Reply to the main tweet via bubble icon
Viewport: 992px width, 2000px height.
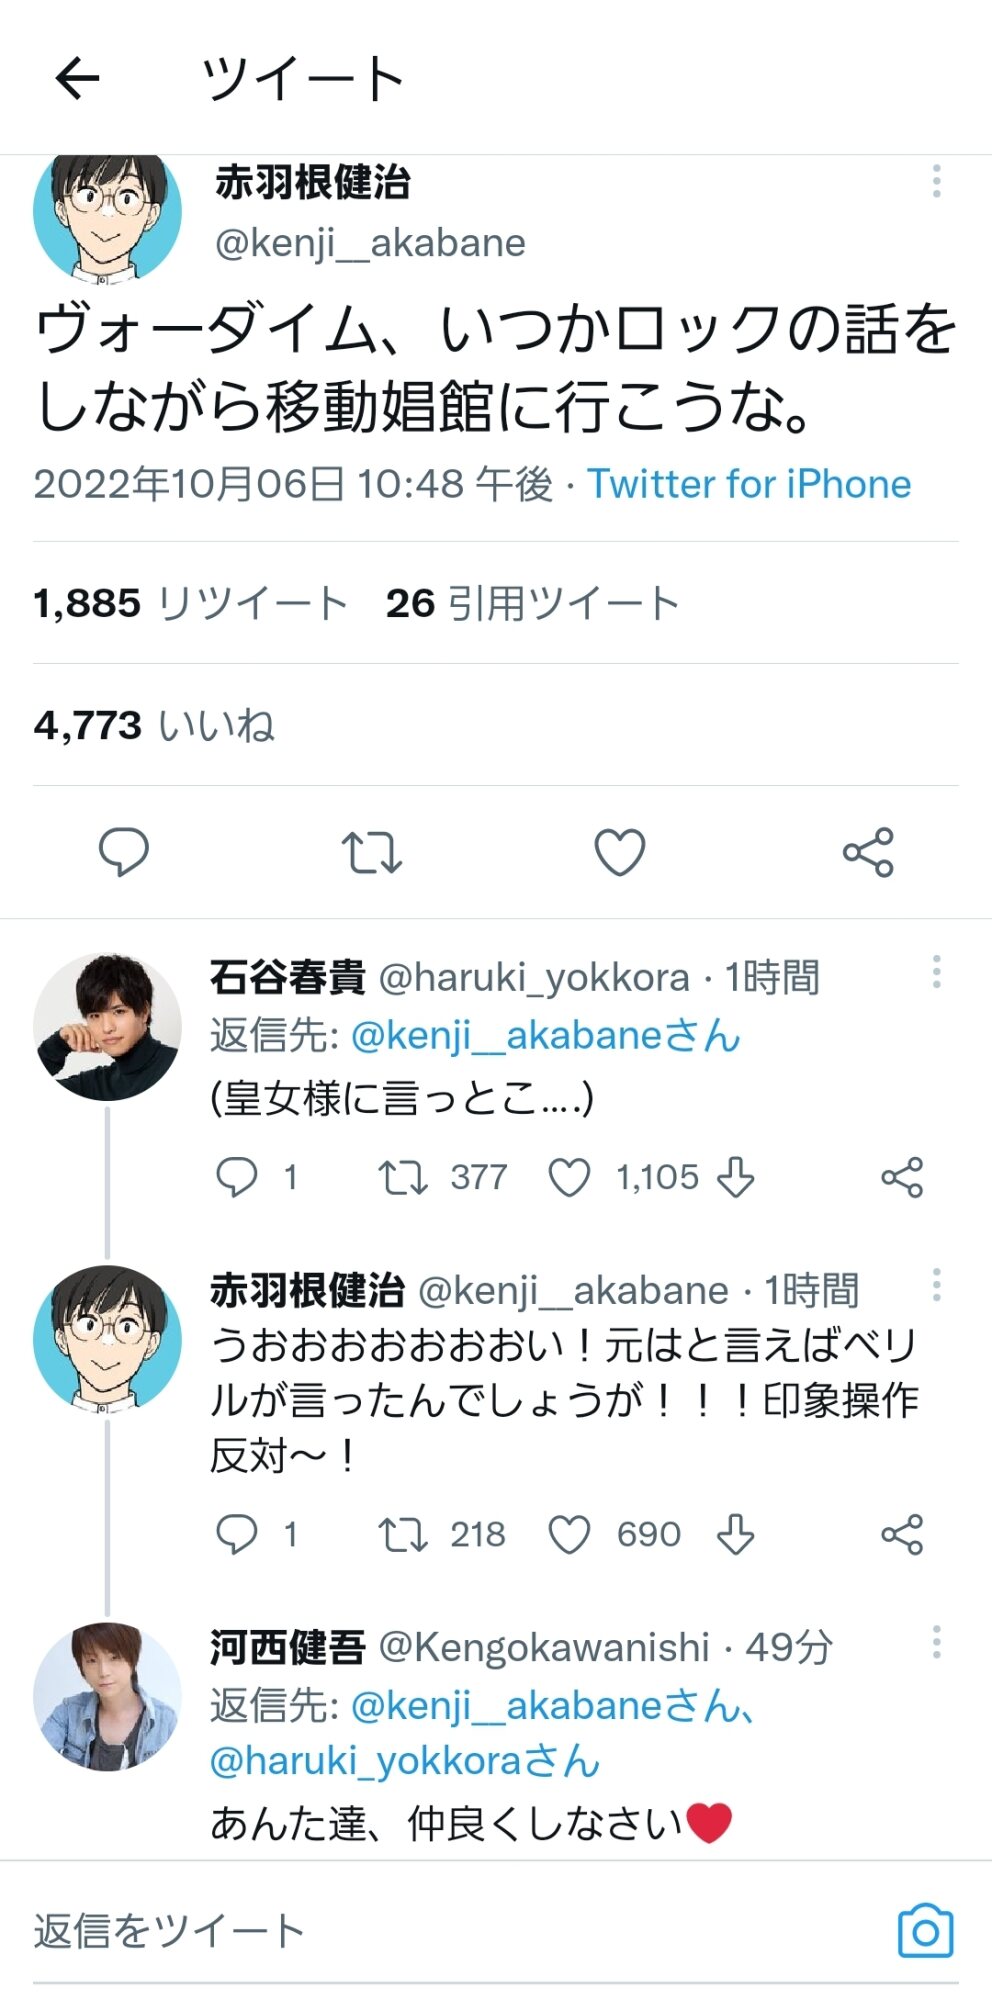click(123, 853)
